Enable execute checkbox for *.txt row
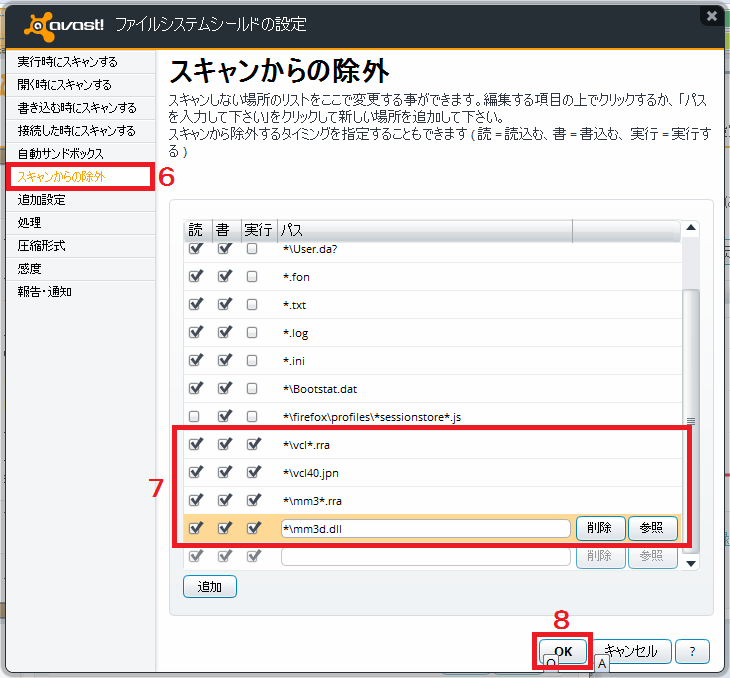730x678 pixels. (252, 305)
